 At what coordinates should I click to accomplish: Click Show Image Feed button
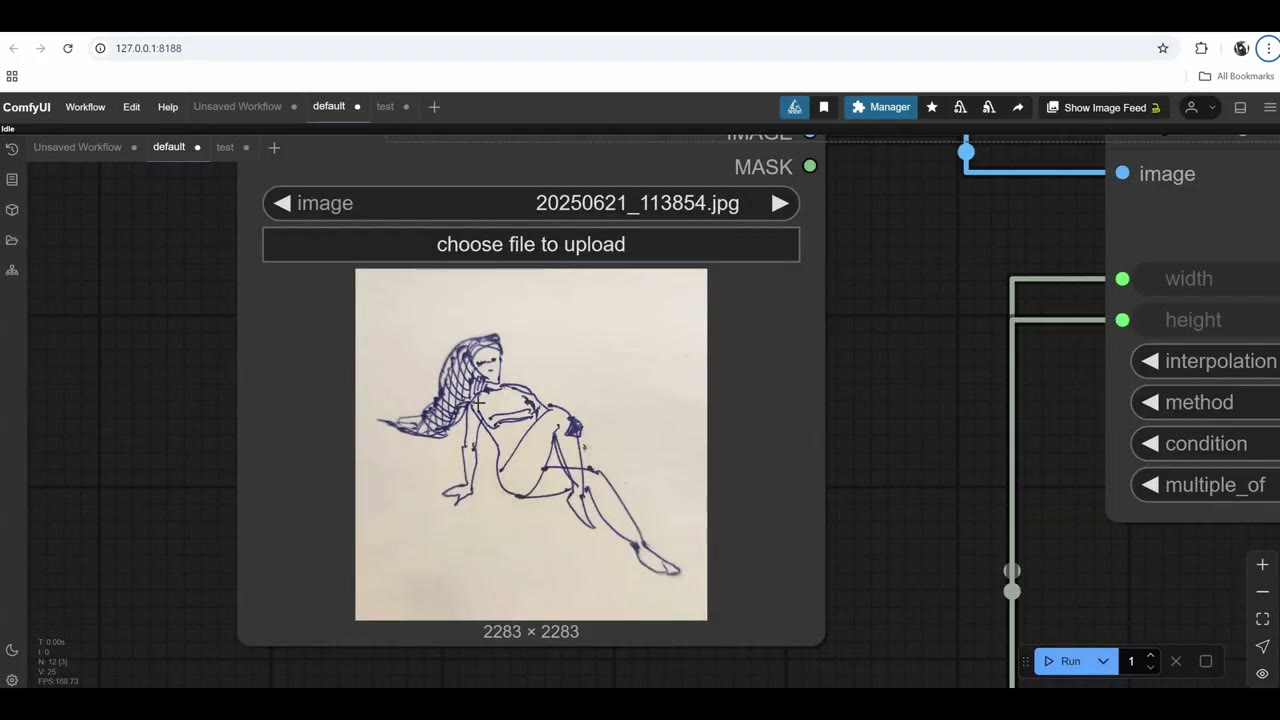(x=1103, y=107)
